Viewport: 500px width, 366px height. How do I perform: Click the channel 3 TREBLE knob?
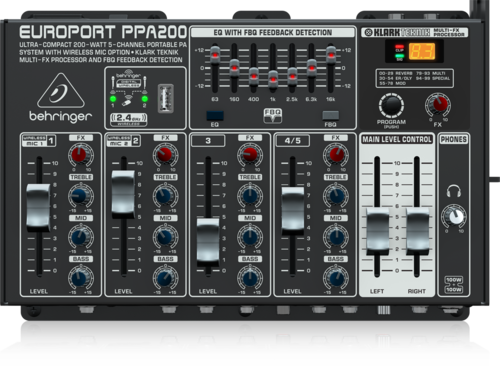pos(250,196)
